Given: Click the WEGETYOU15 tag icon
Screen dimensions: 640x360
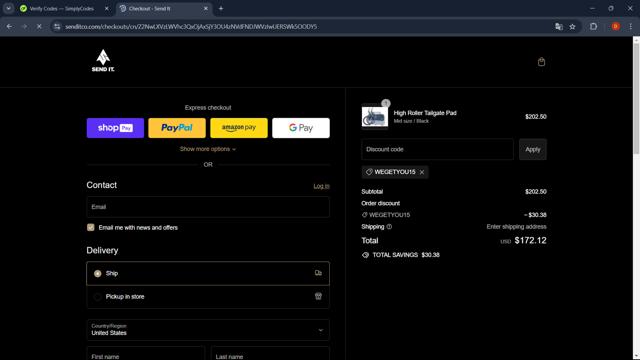Looking at the screenshot, I should (369, 172).
